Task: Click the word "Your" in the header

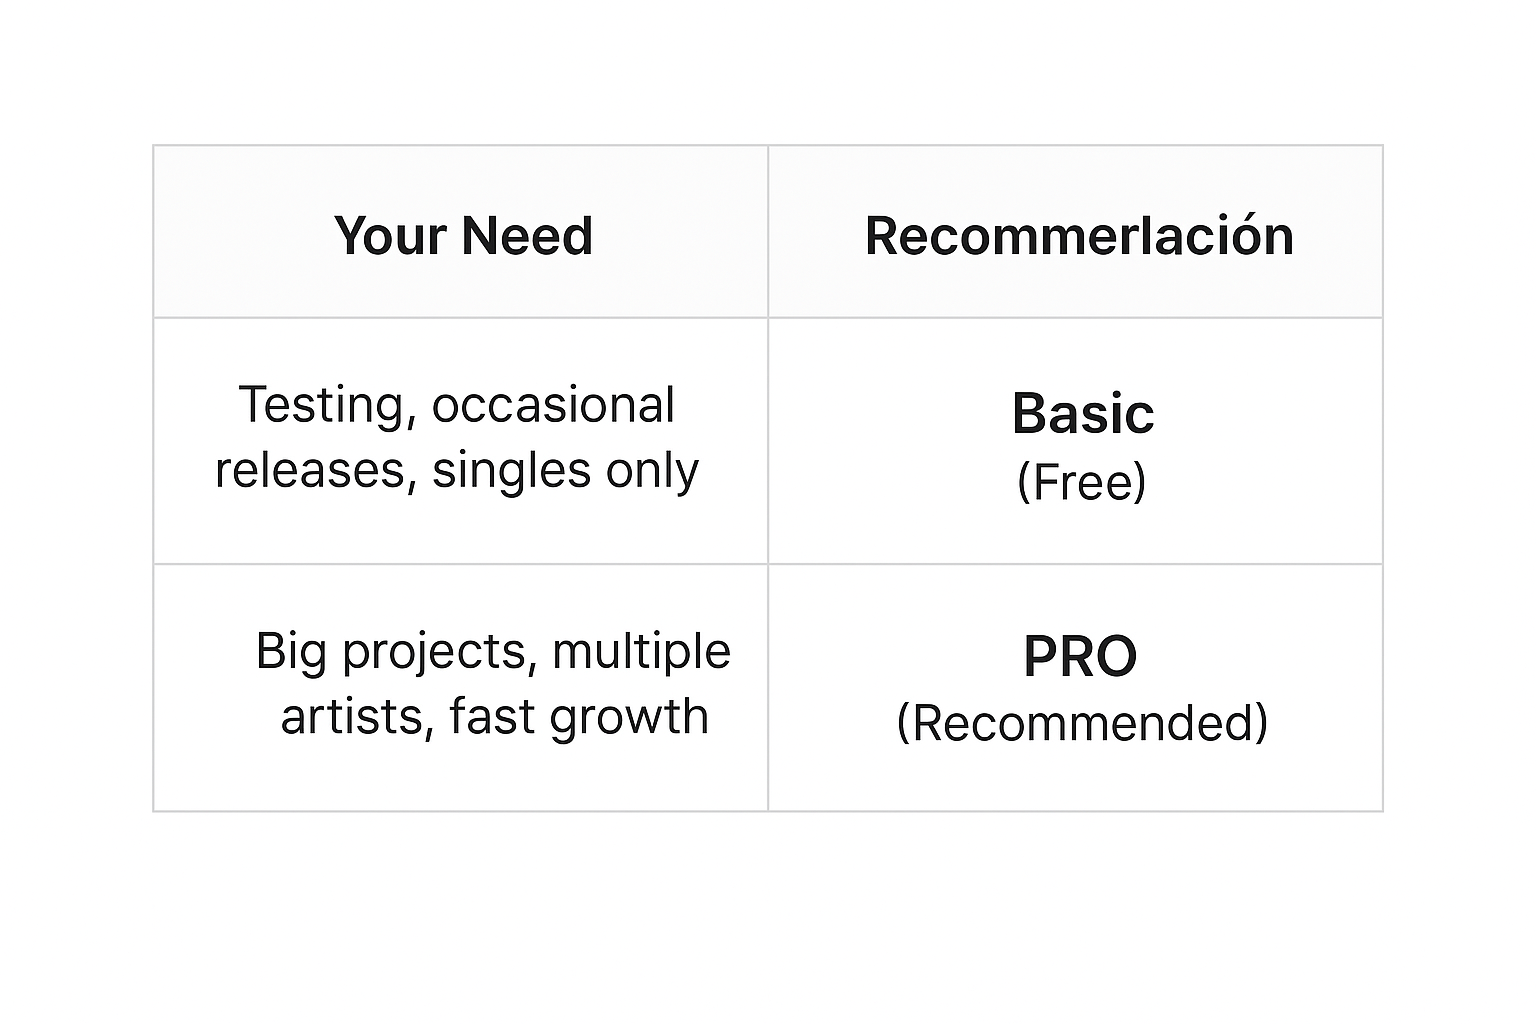Action: (x=390, y=236)
